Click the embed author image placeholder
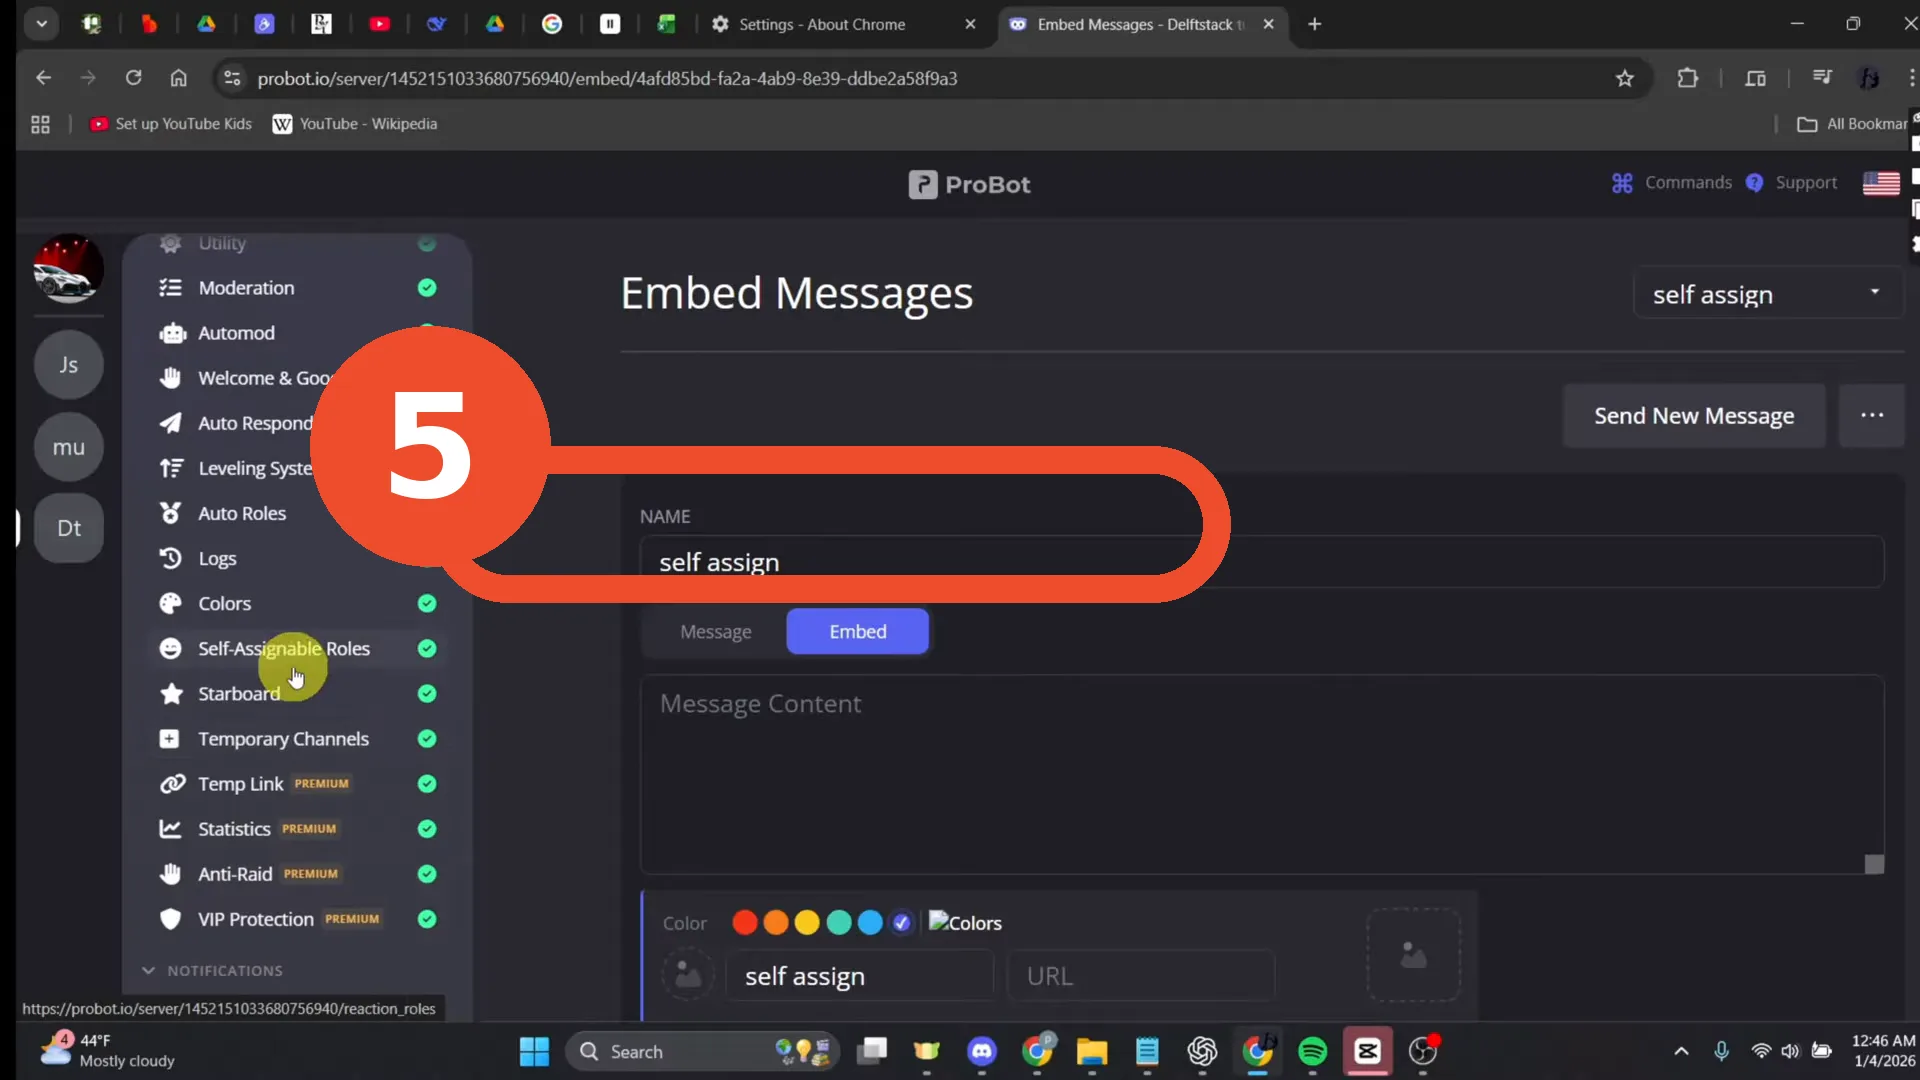 688,974
